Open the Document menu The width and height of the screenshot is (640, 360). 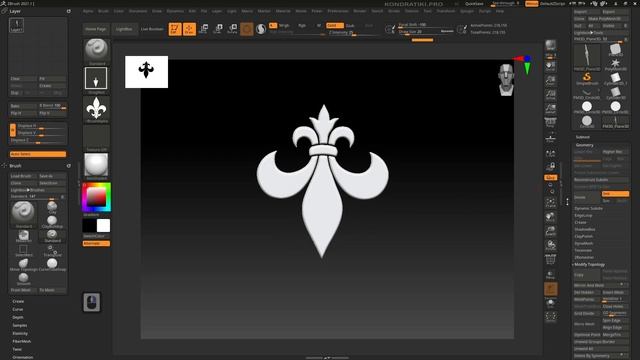138,11
